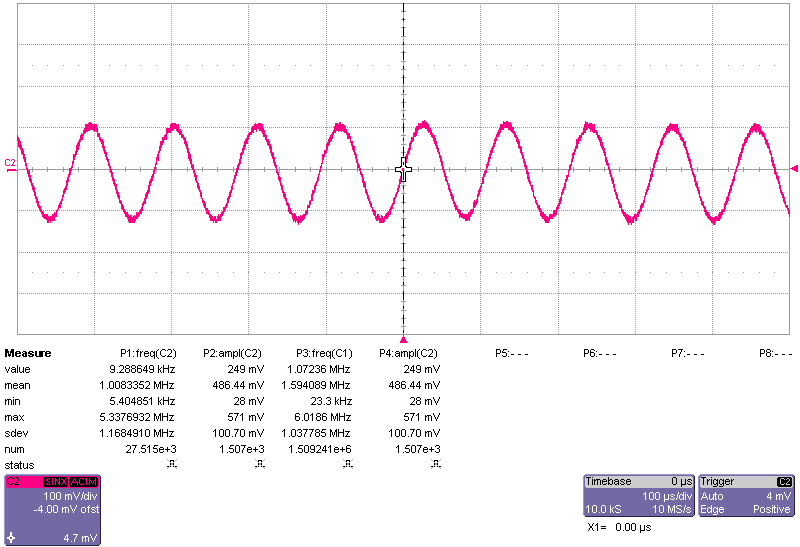800x547 pixels.
Task: Open the C2 channel descriptor box
Action: click(53, 510)
